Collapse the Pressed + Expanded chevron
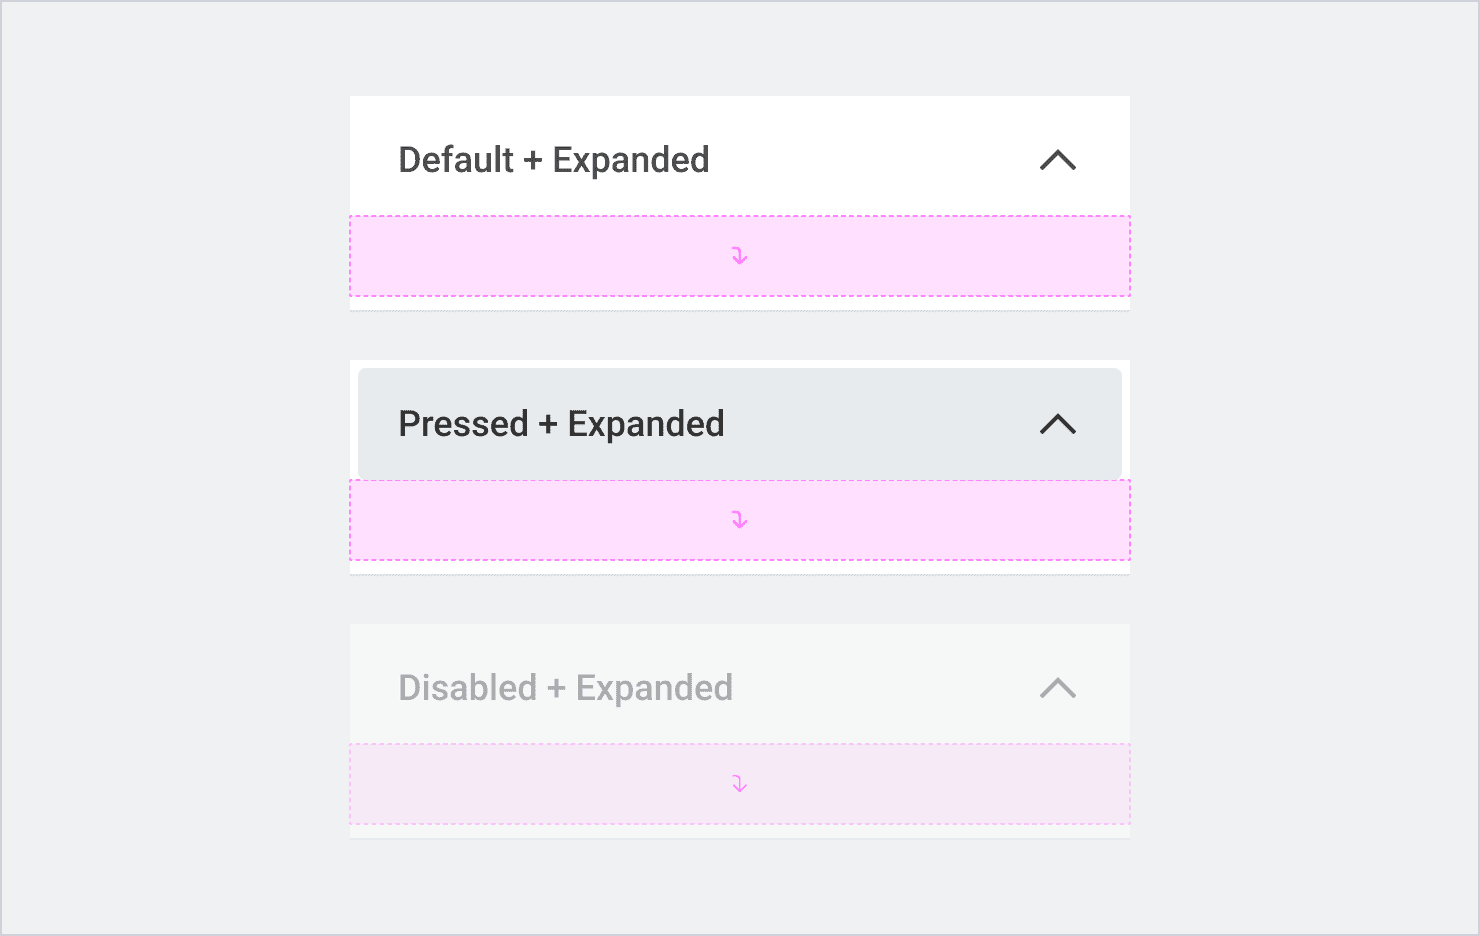The image size is (1480, 936). 1057,424
